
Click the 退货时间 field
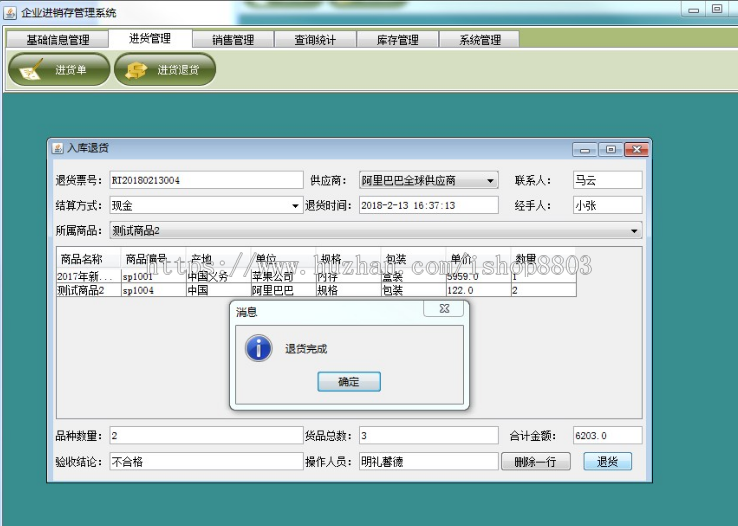[428, 205]
